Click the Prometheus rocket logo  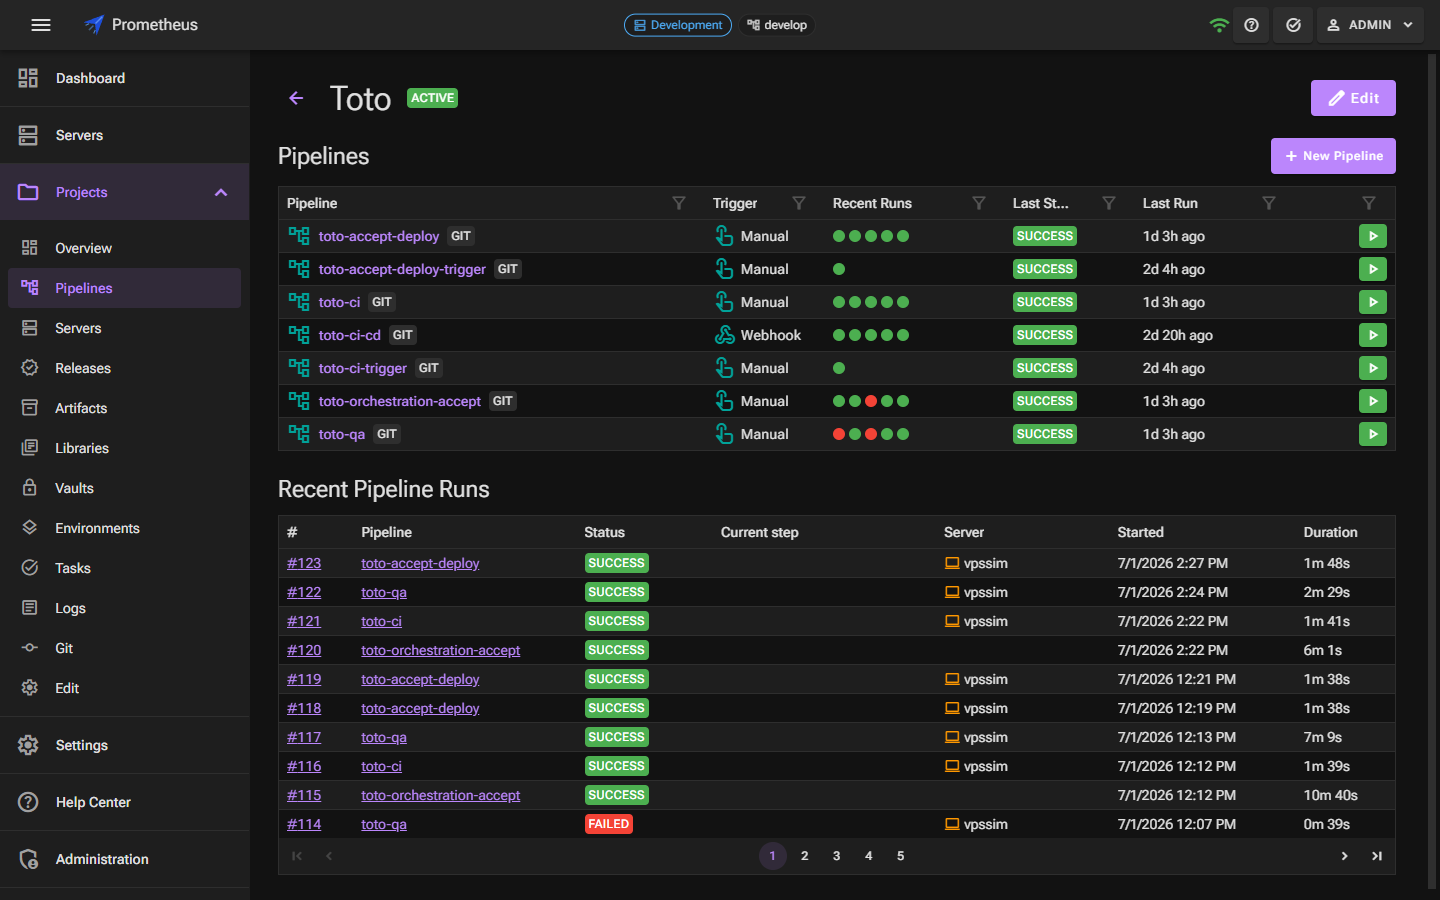point(94,25)
